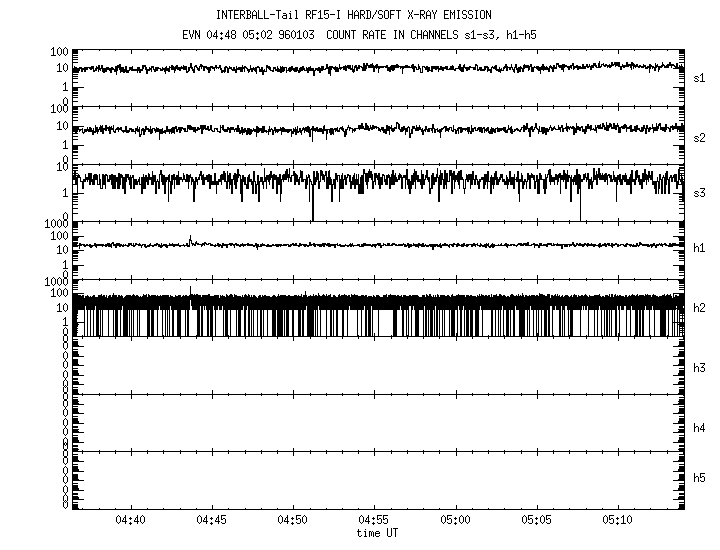Click the 04:40 time axis label

[130, 521]
